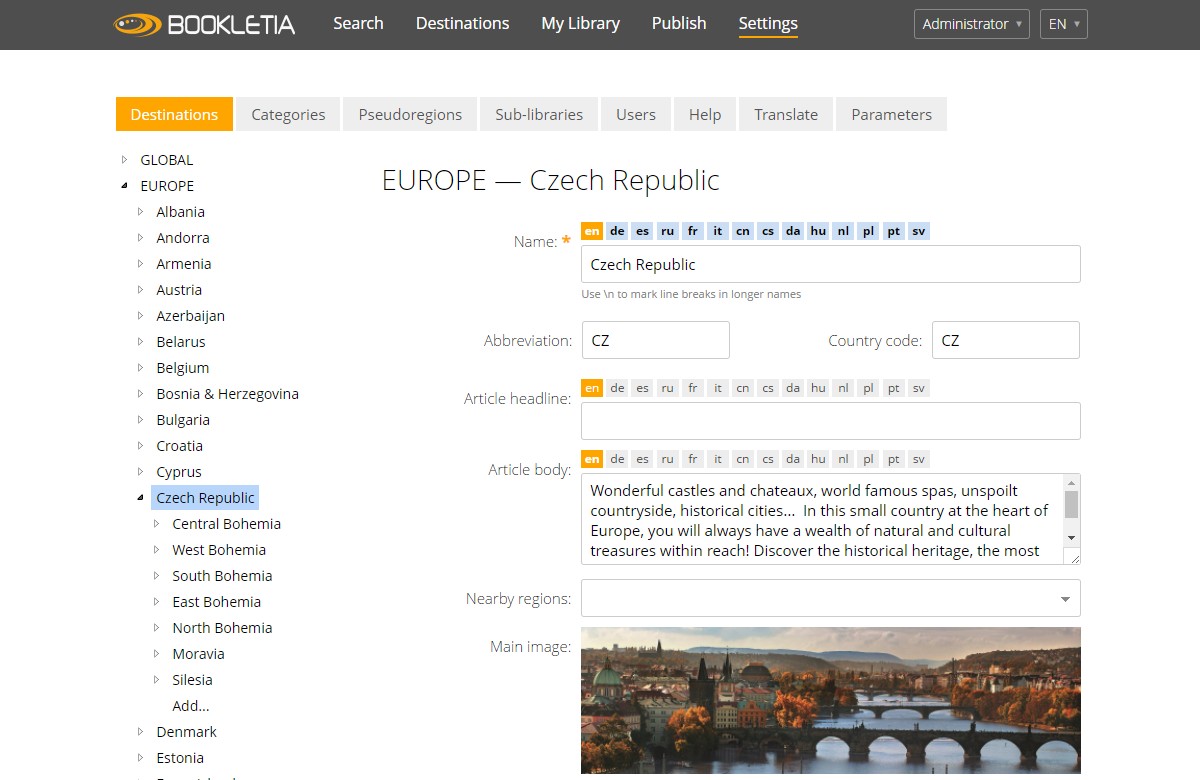Select 'pt' language for Article body
The height and width of the screenshot is (780, 1200).
click(x=894, y=459)
